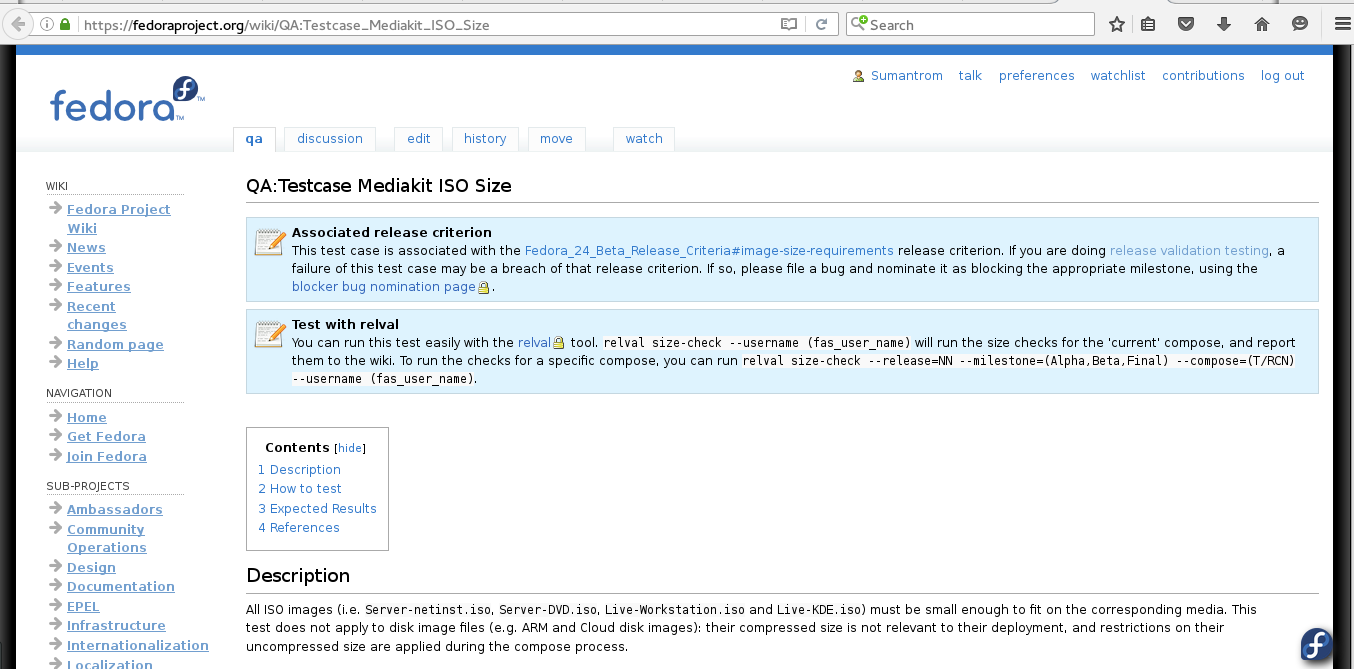Screen dimensions: 1354x669
Task: Click the Sumantrom user avatar icon
Action: [x=858, y=76]
